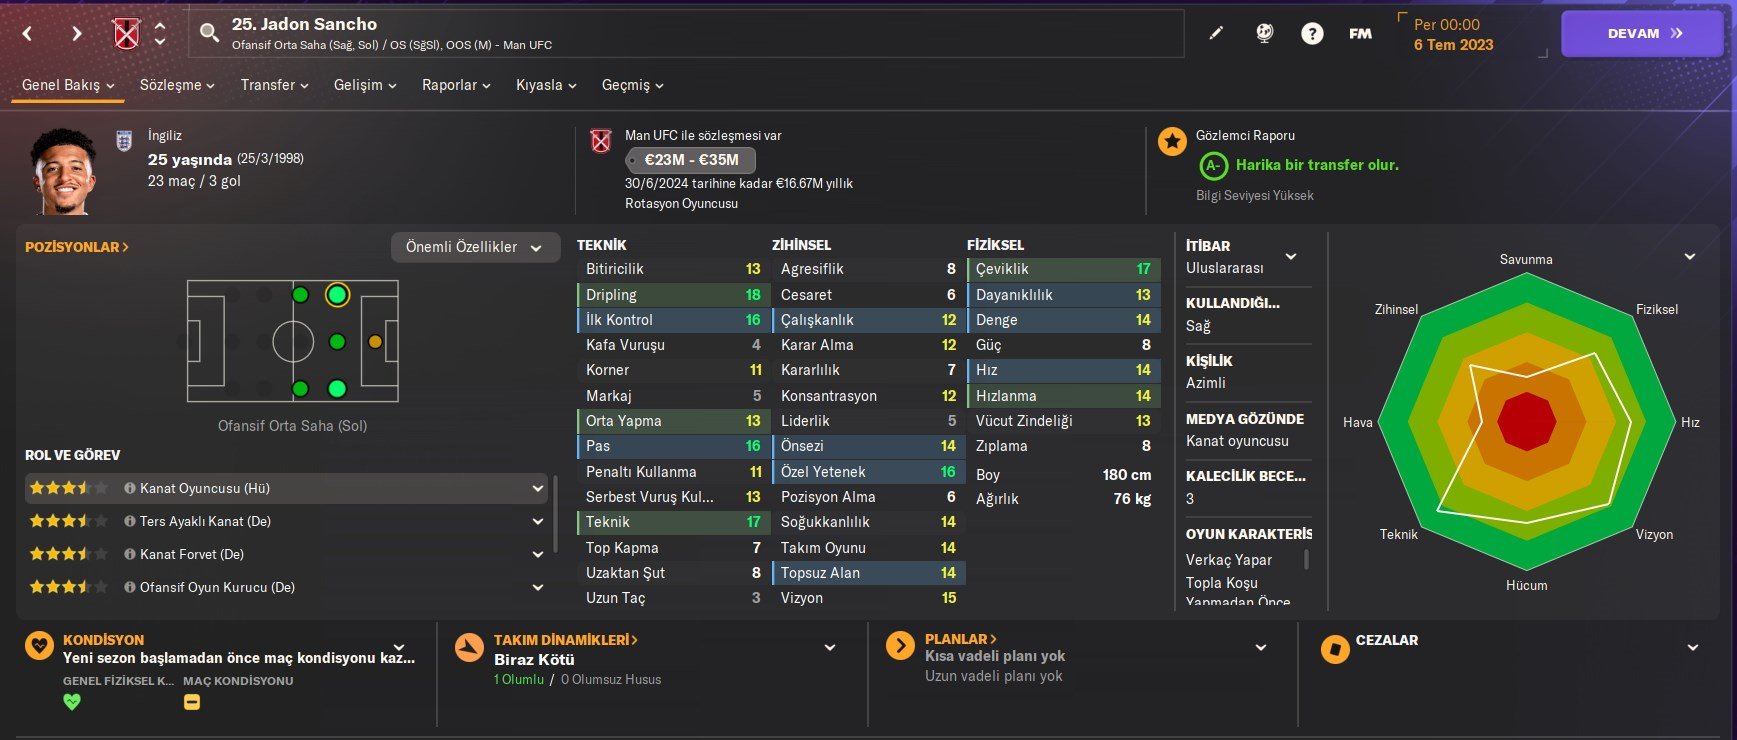The image size is (1737, 740).
Task: Click info icon beside Kanat Oyuncusu (Hü)
Action: point(130,488)
